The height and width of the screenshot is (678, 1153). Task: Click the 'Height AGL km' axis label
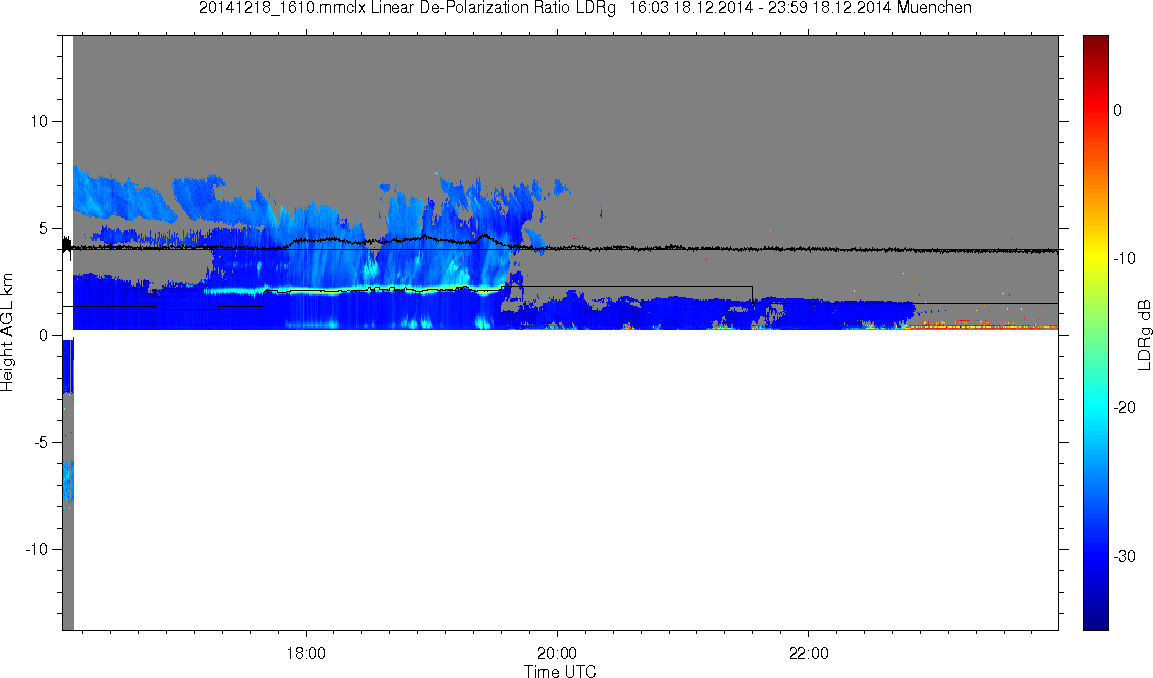[x=7, y=332]
